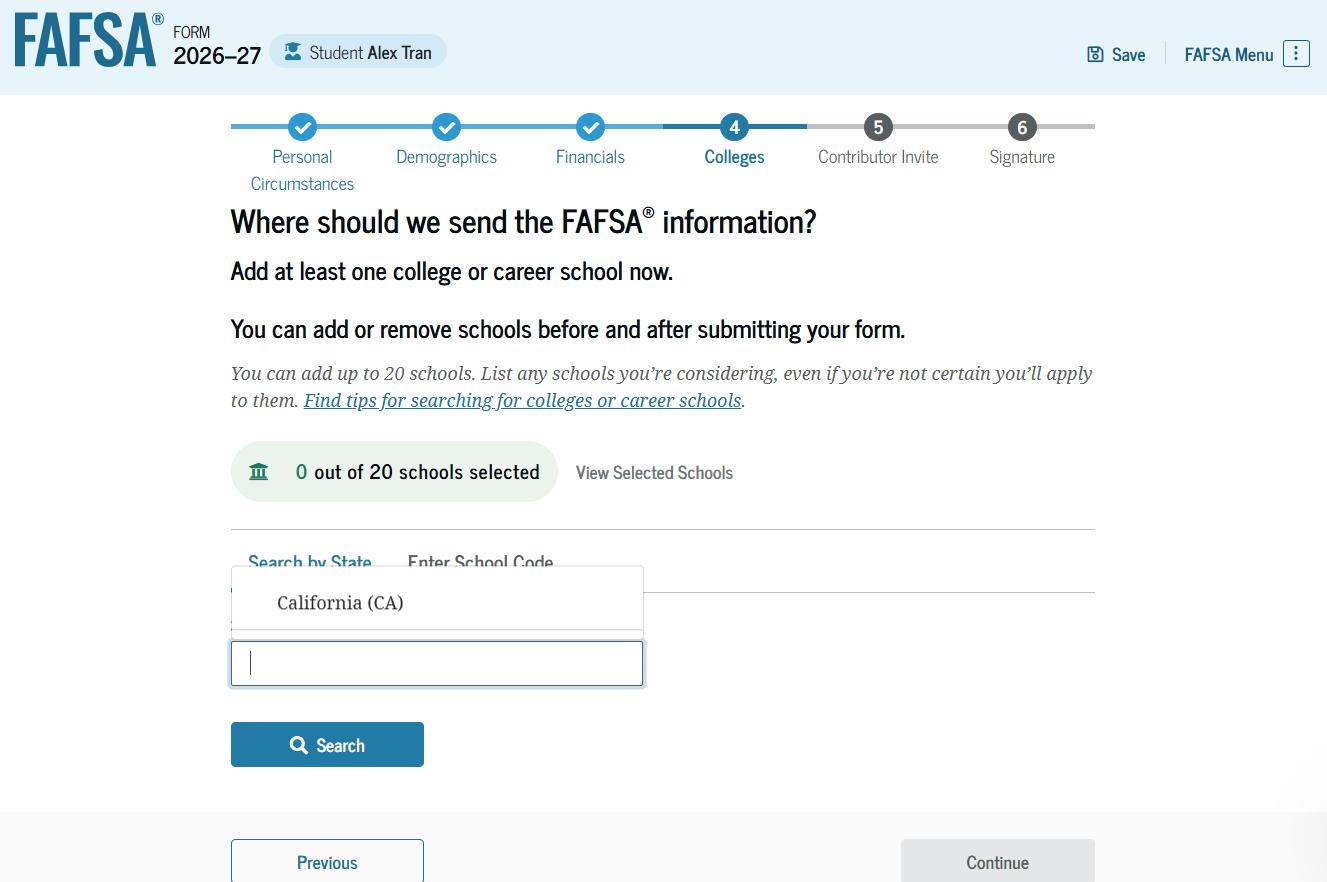Screen dimensions: 1327x882
Task: Click the student graduation cap icon
Action: (x=292, y=52)
